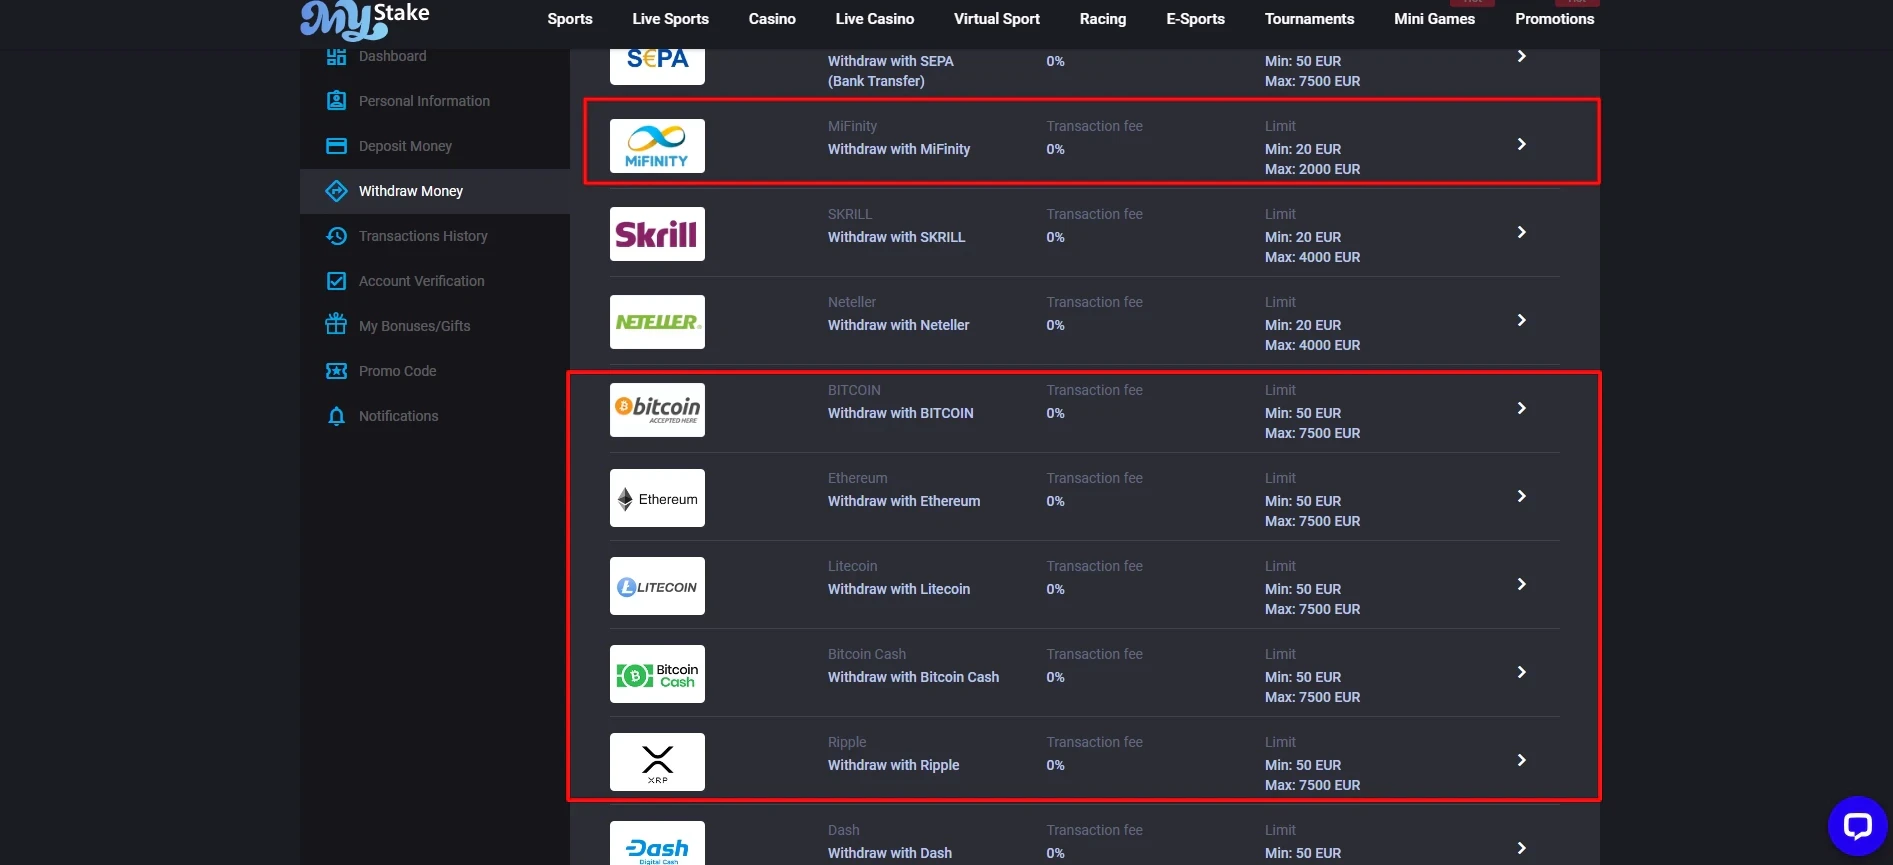Select the Personal Information icon
This screenshot has height=865, width=1893.
pos(336,101)
